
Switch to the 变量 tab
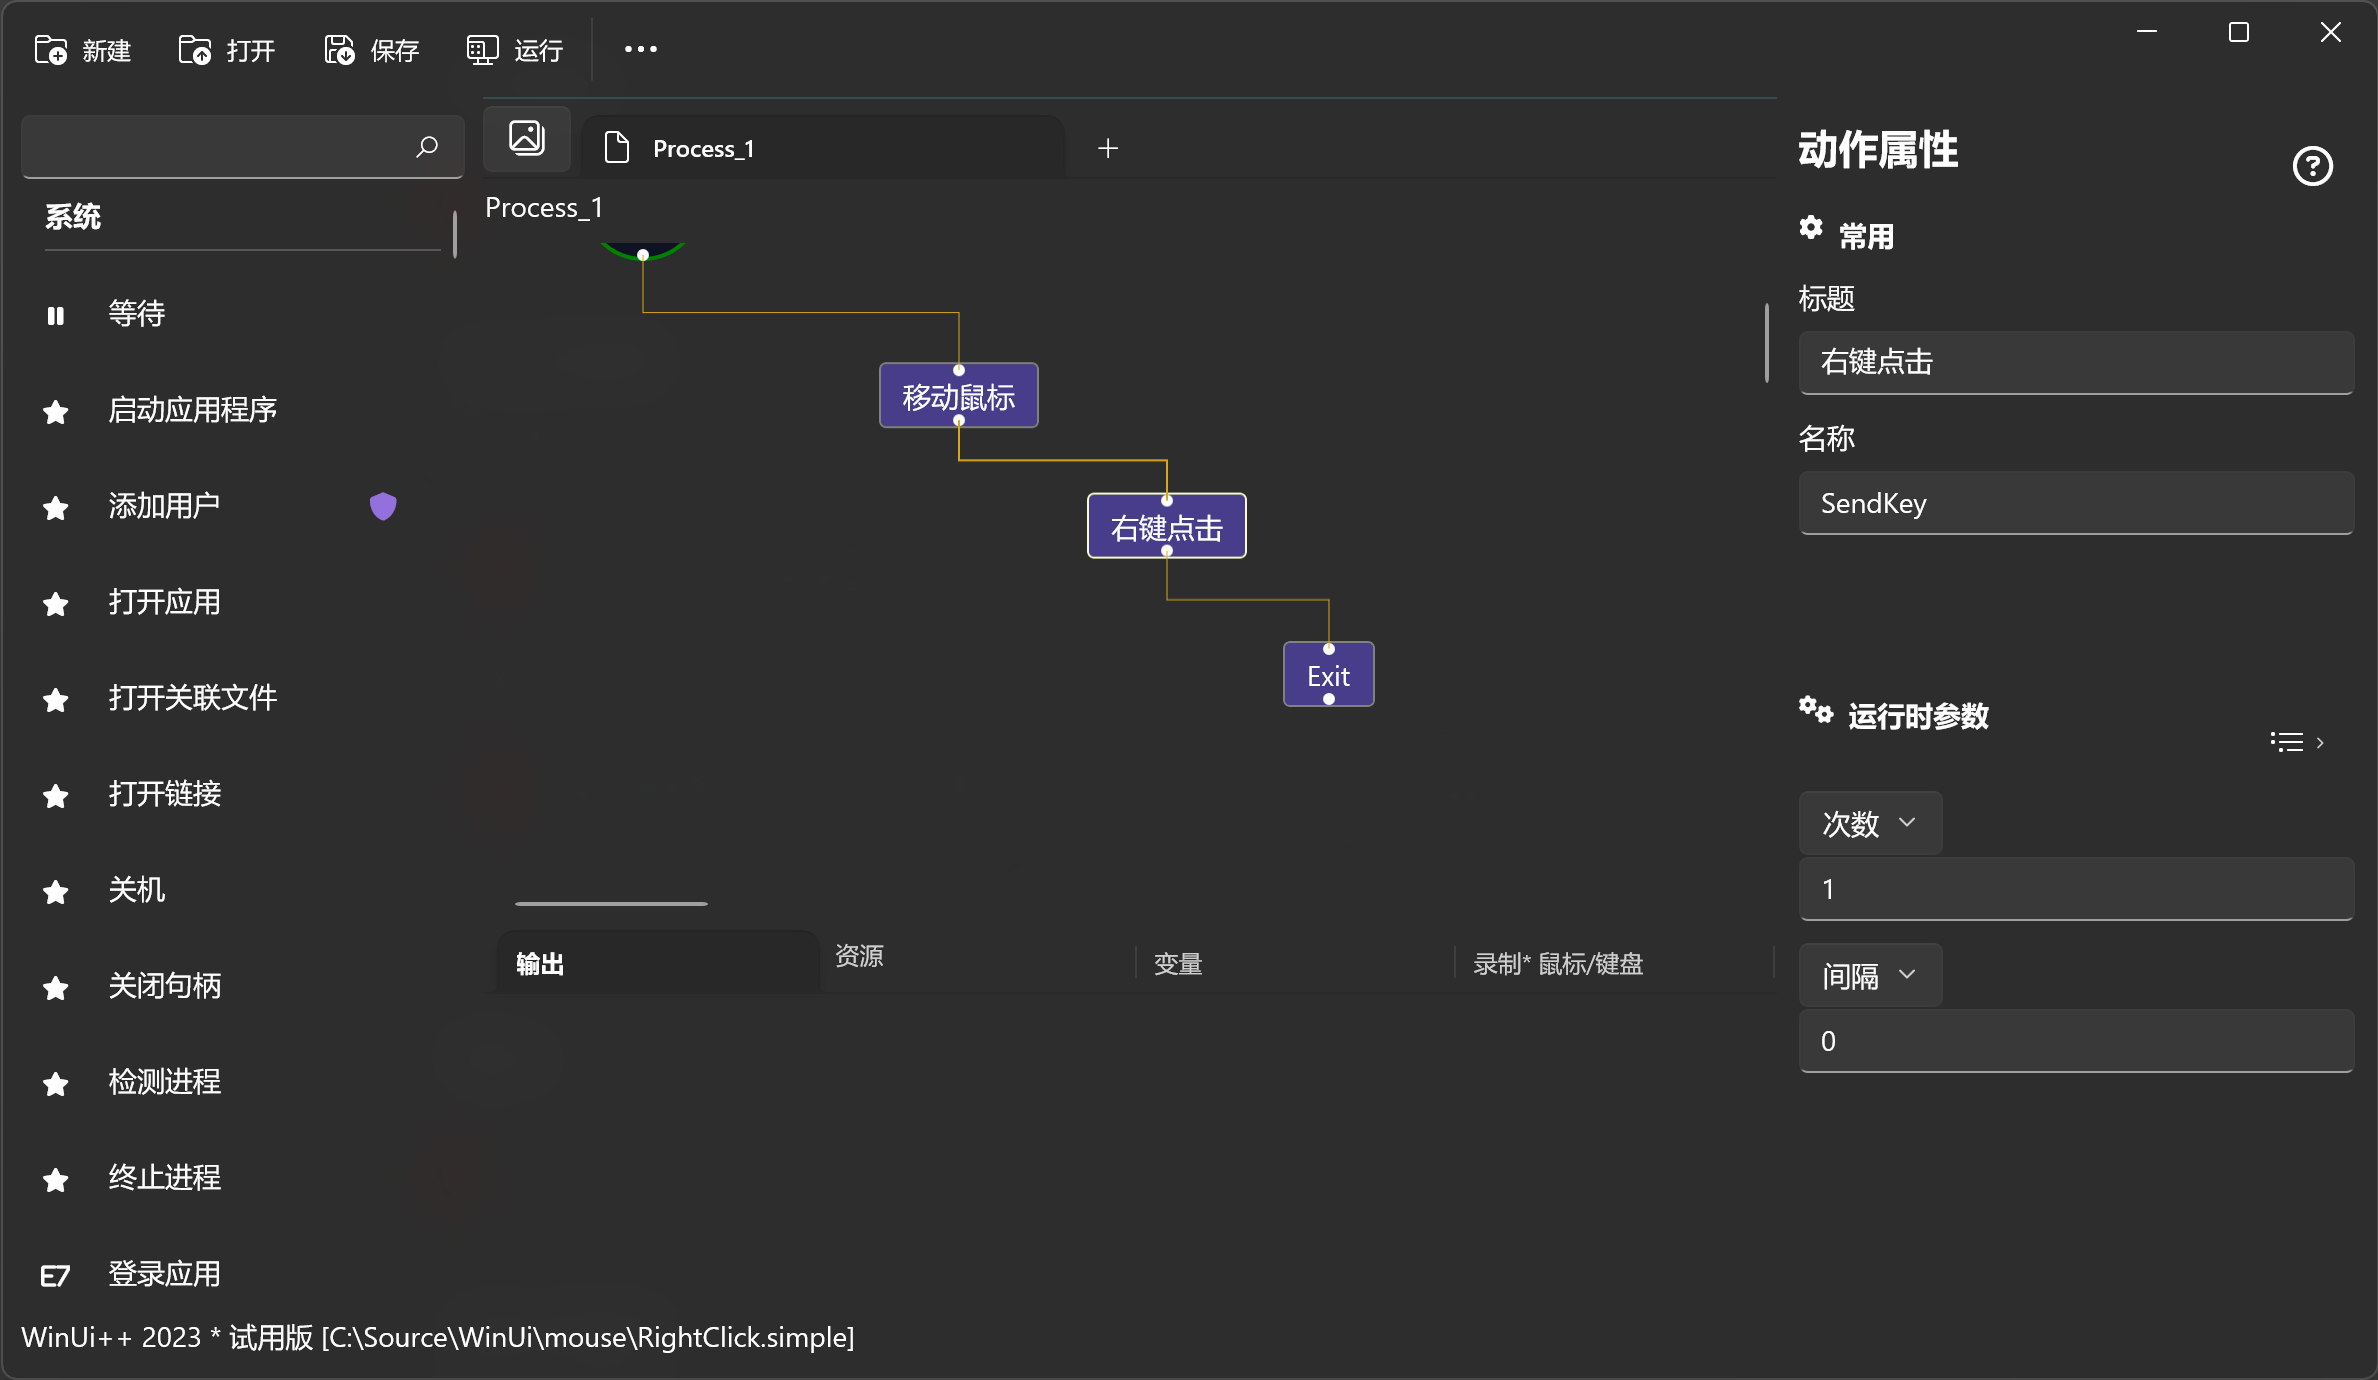click(1178, 964)
